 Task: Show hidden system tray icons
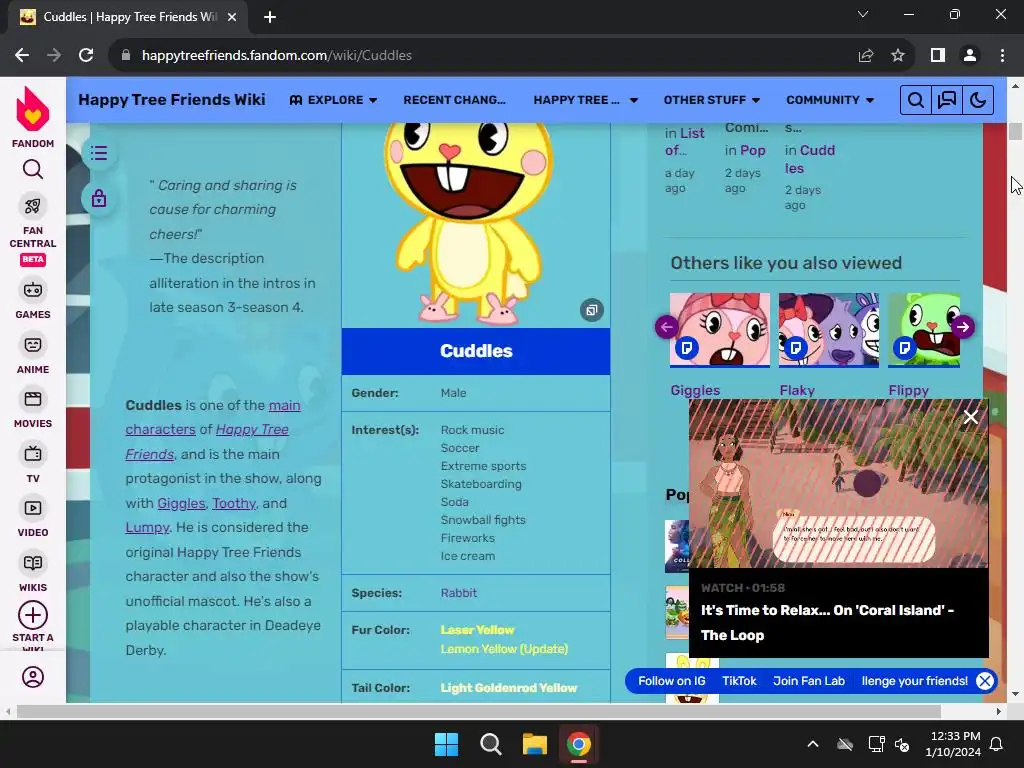click(x=813, y=744)
